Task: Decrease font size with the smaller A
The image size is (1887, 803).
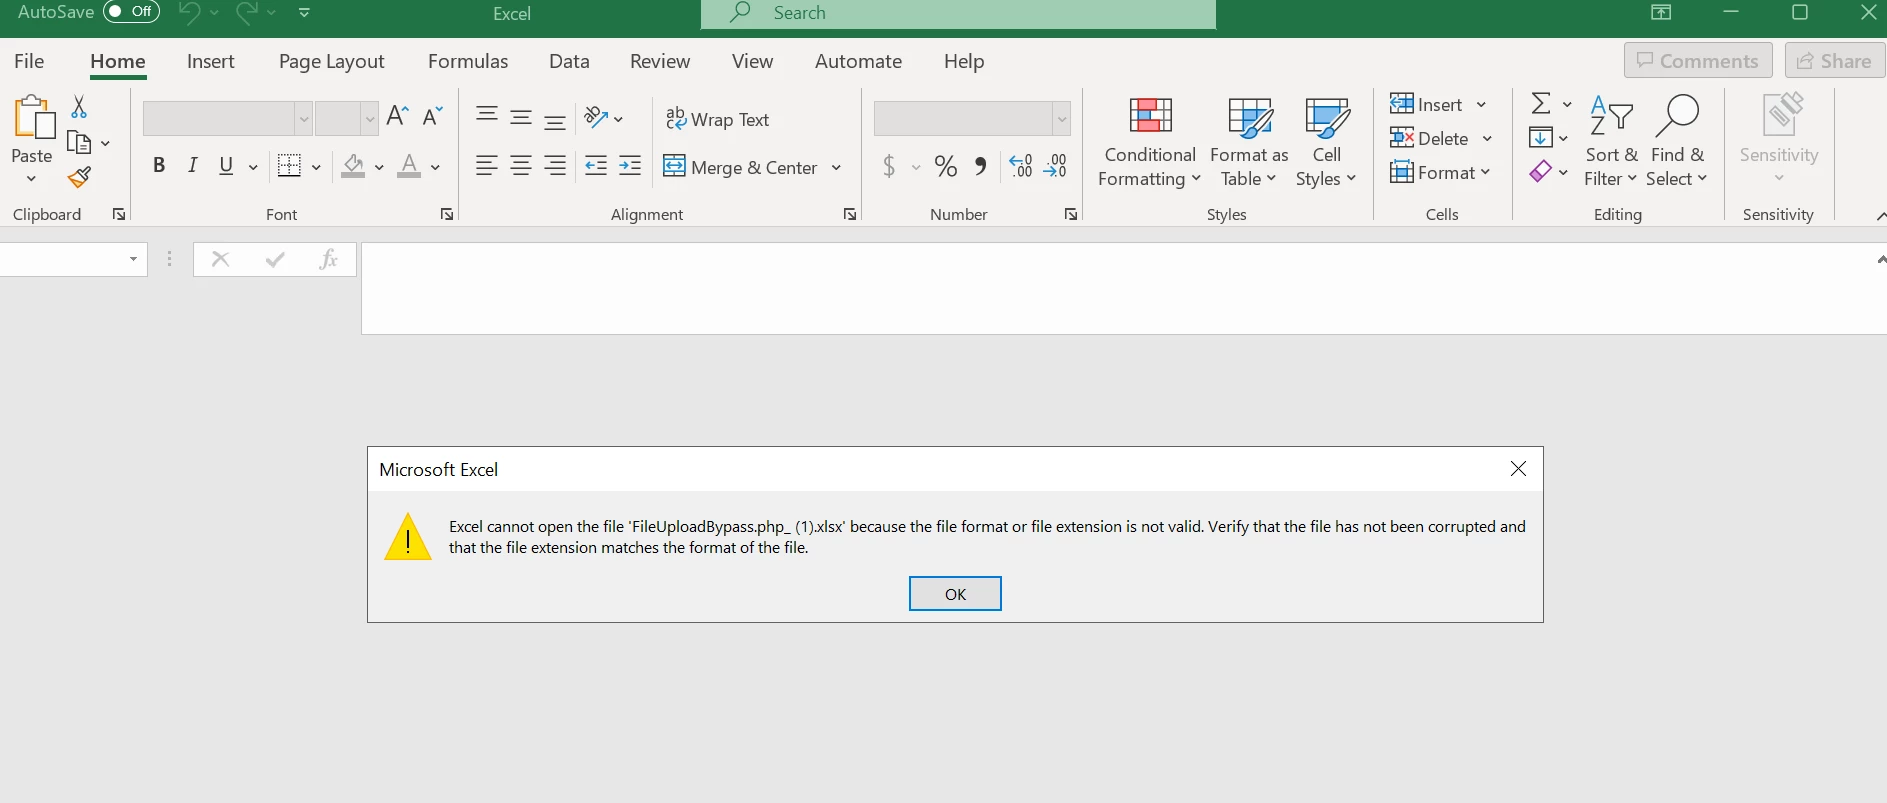Action: 433,117
